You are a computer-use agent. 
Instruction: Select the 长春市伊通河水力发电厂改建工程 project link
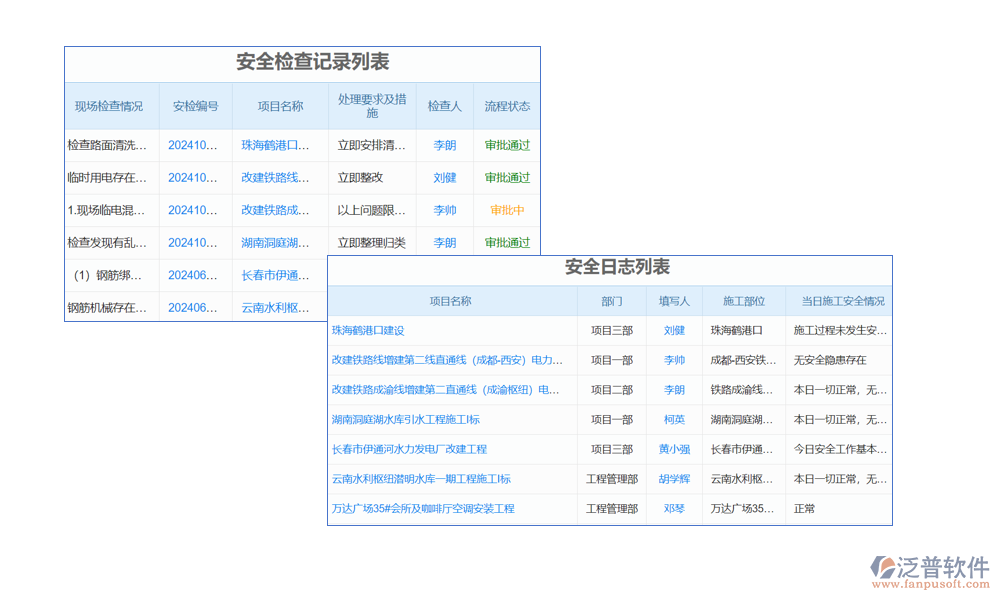coord(409,449)
